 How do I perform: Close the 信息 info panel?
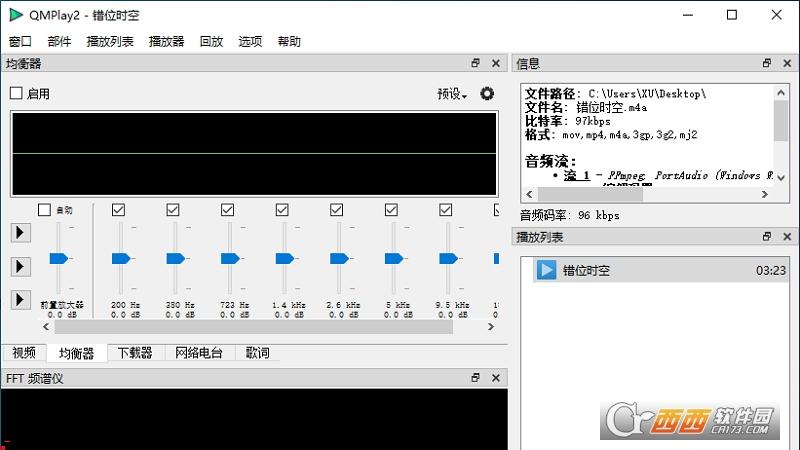[787, 63]
